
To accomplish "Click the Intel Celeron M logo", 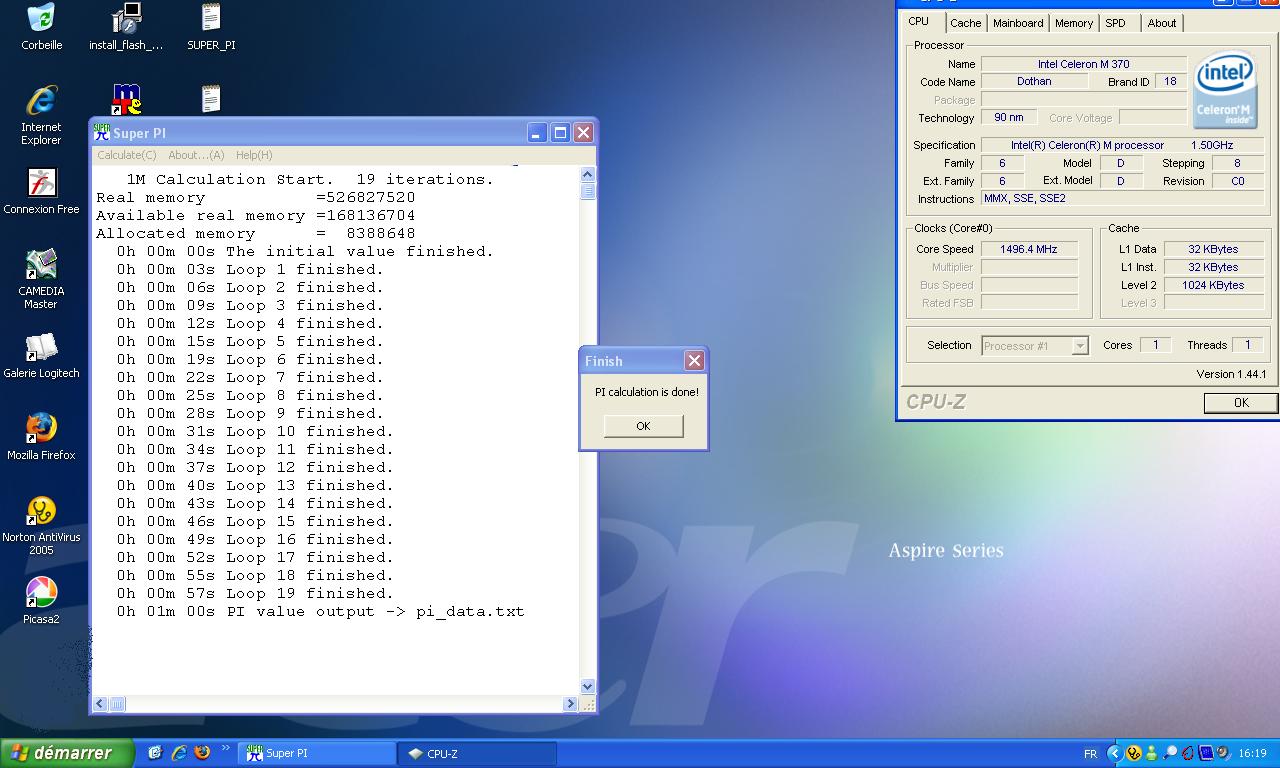I will point(1225,90).
